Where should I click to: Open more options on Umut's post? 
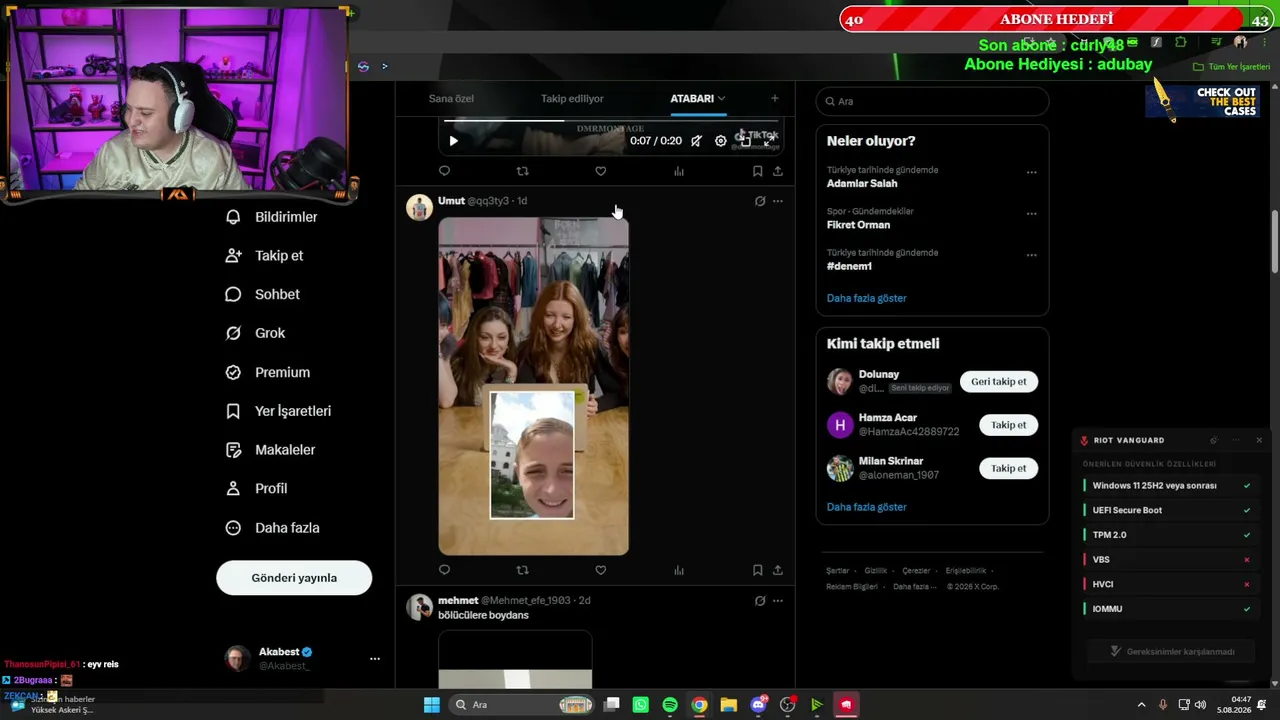[778, 201]
